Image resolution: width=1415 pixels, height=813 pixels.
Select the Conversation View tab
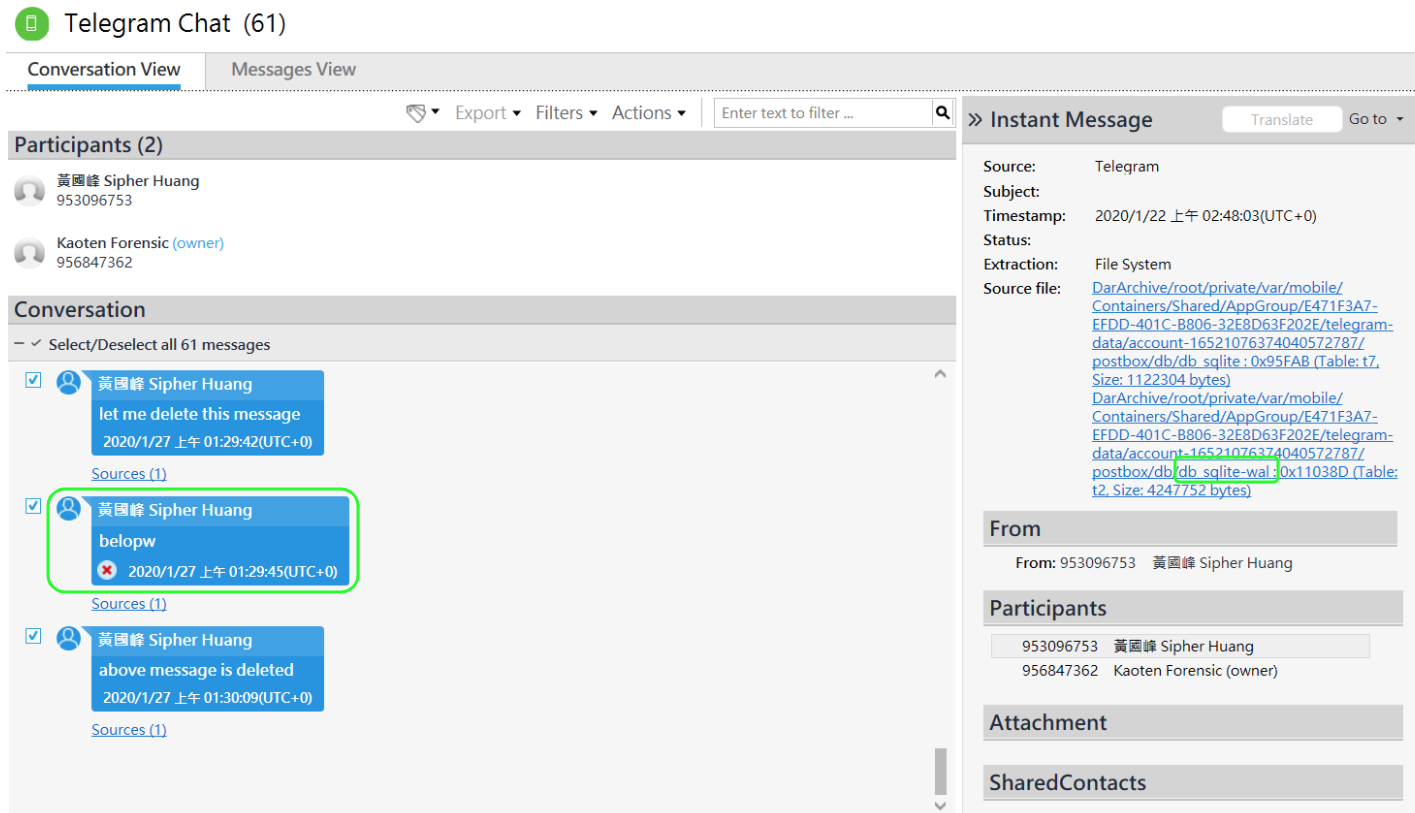[104, 69]
